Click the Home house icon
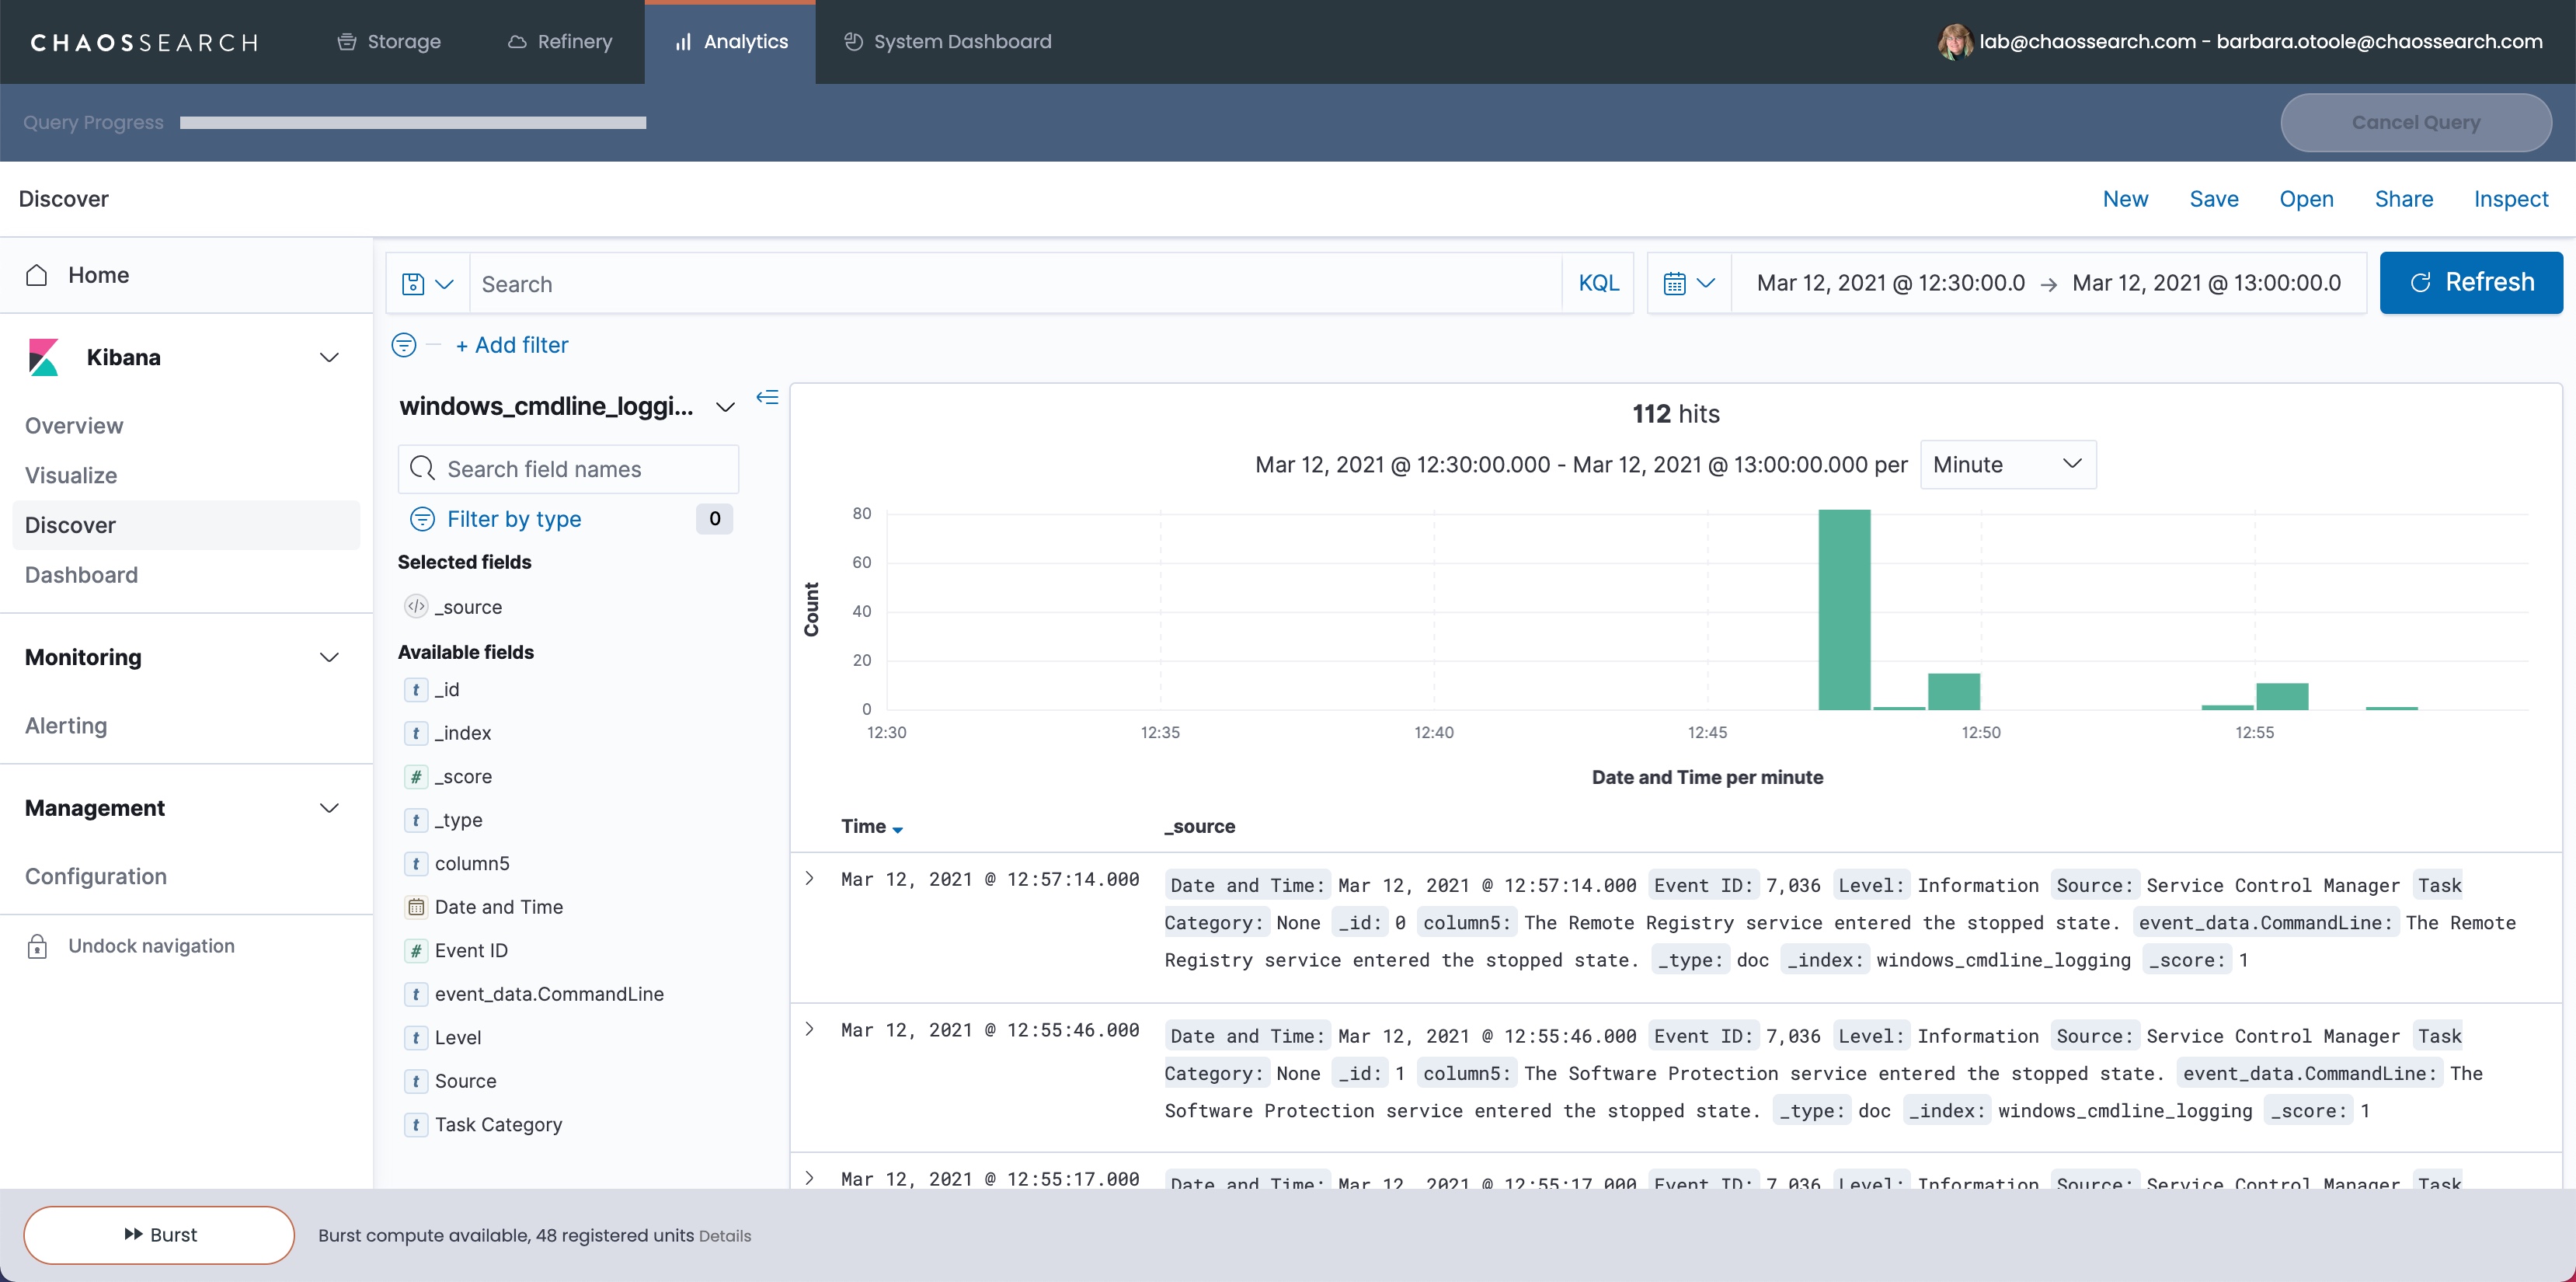Image resolution: width=2576 pixels, height=1282 pixels. coord(37,275)
